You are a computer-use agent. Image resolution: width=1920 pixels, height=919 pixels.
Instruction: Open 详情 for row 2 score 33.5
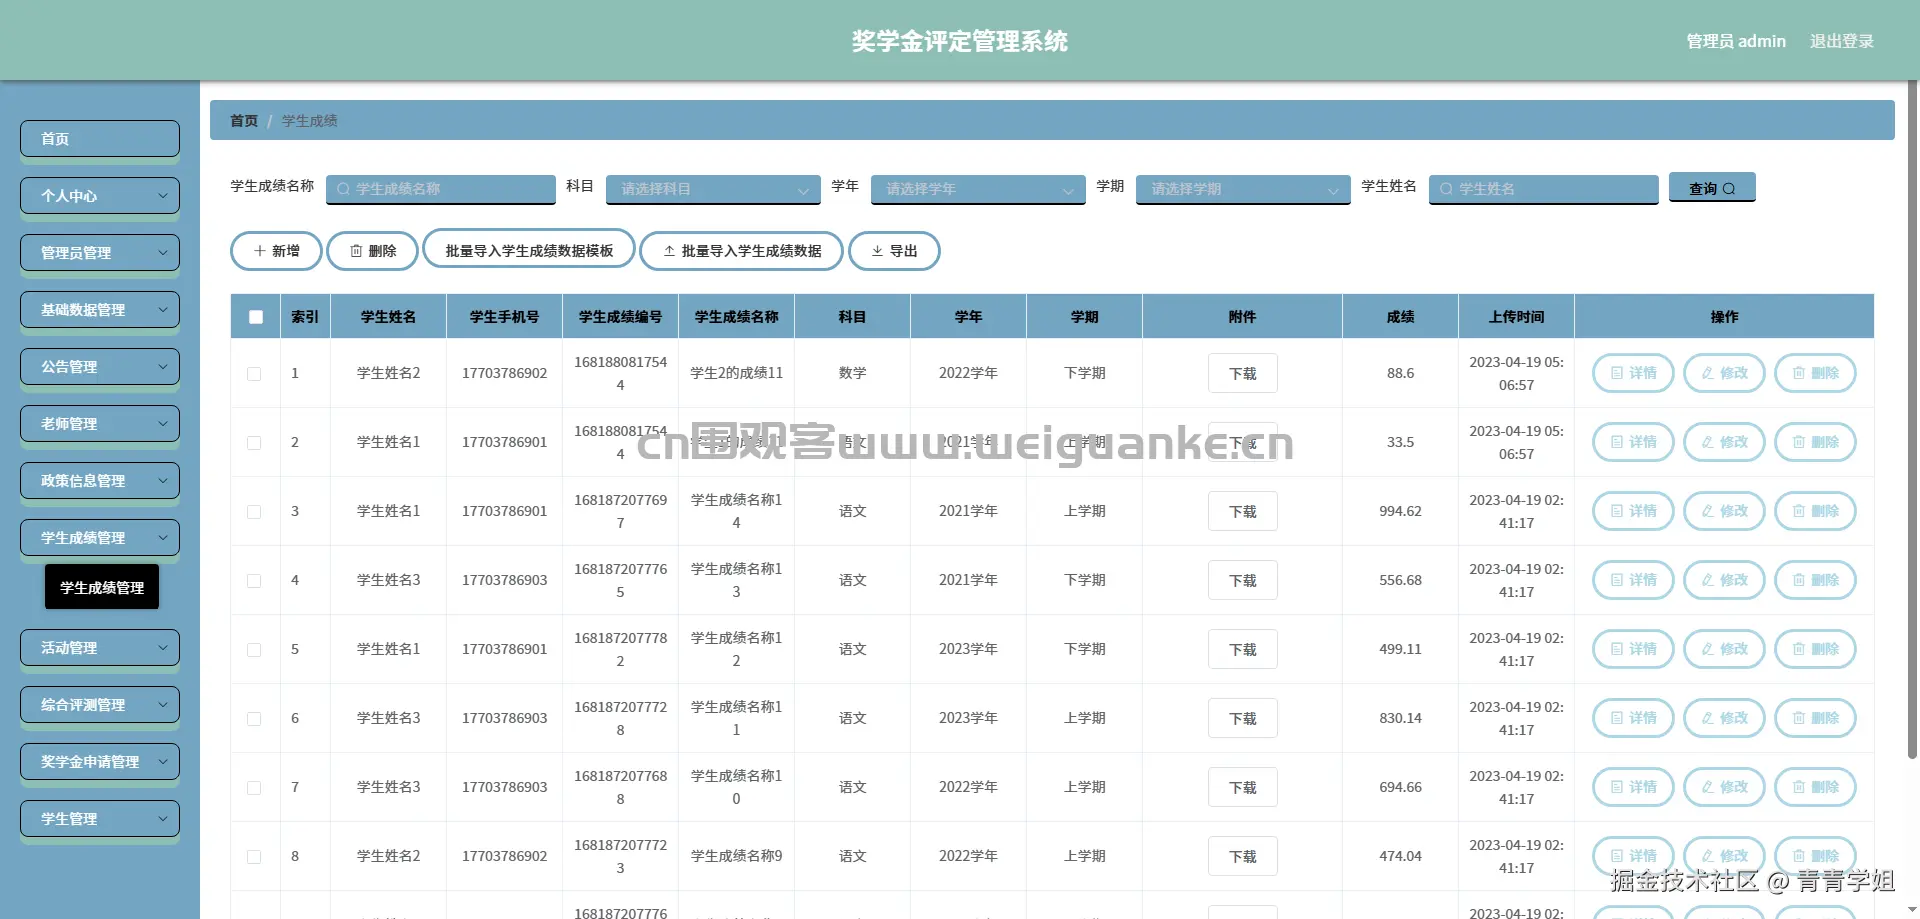[x=1633, y=442]
